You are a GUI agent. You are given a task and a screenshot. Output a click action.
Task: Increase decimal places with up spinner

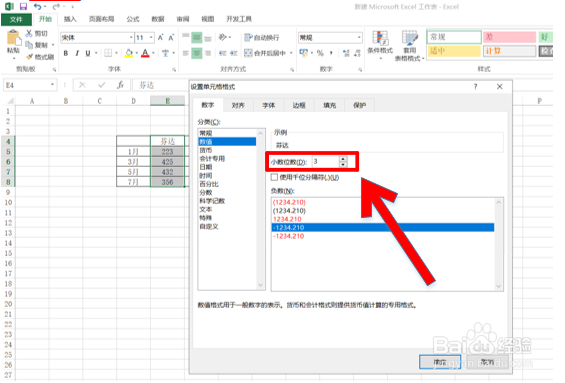pos(343,159)
